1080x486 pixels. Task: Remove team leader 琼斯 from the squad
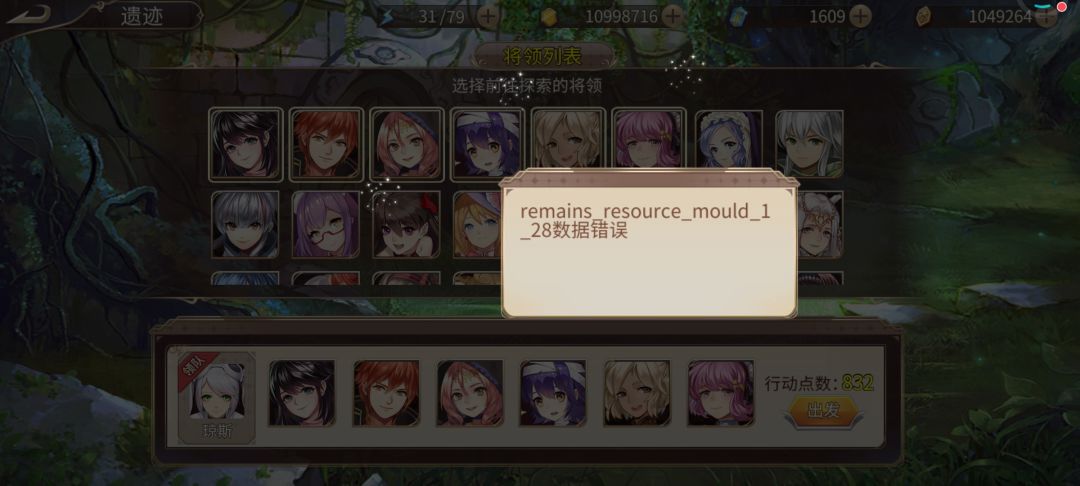coord(216,398)
